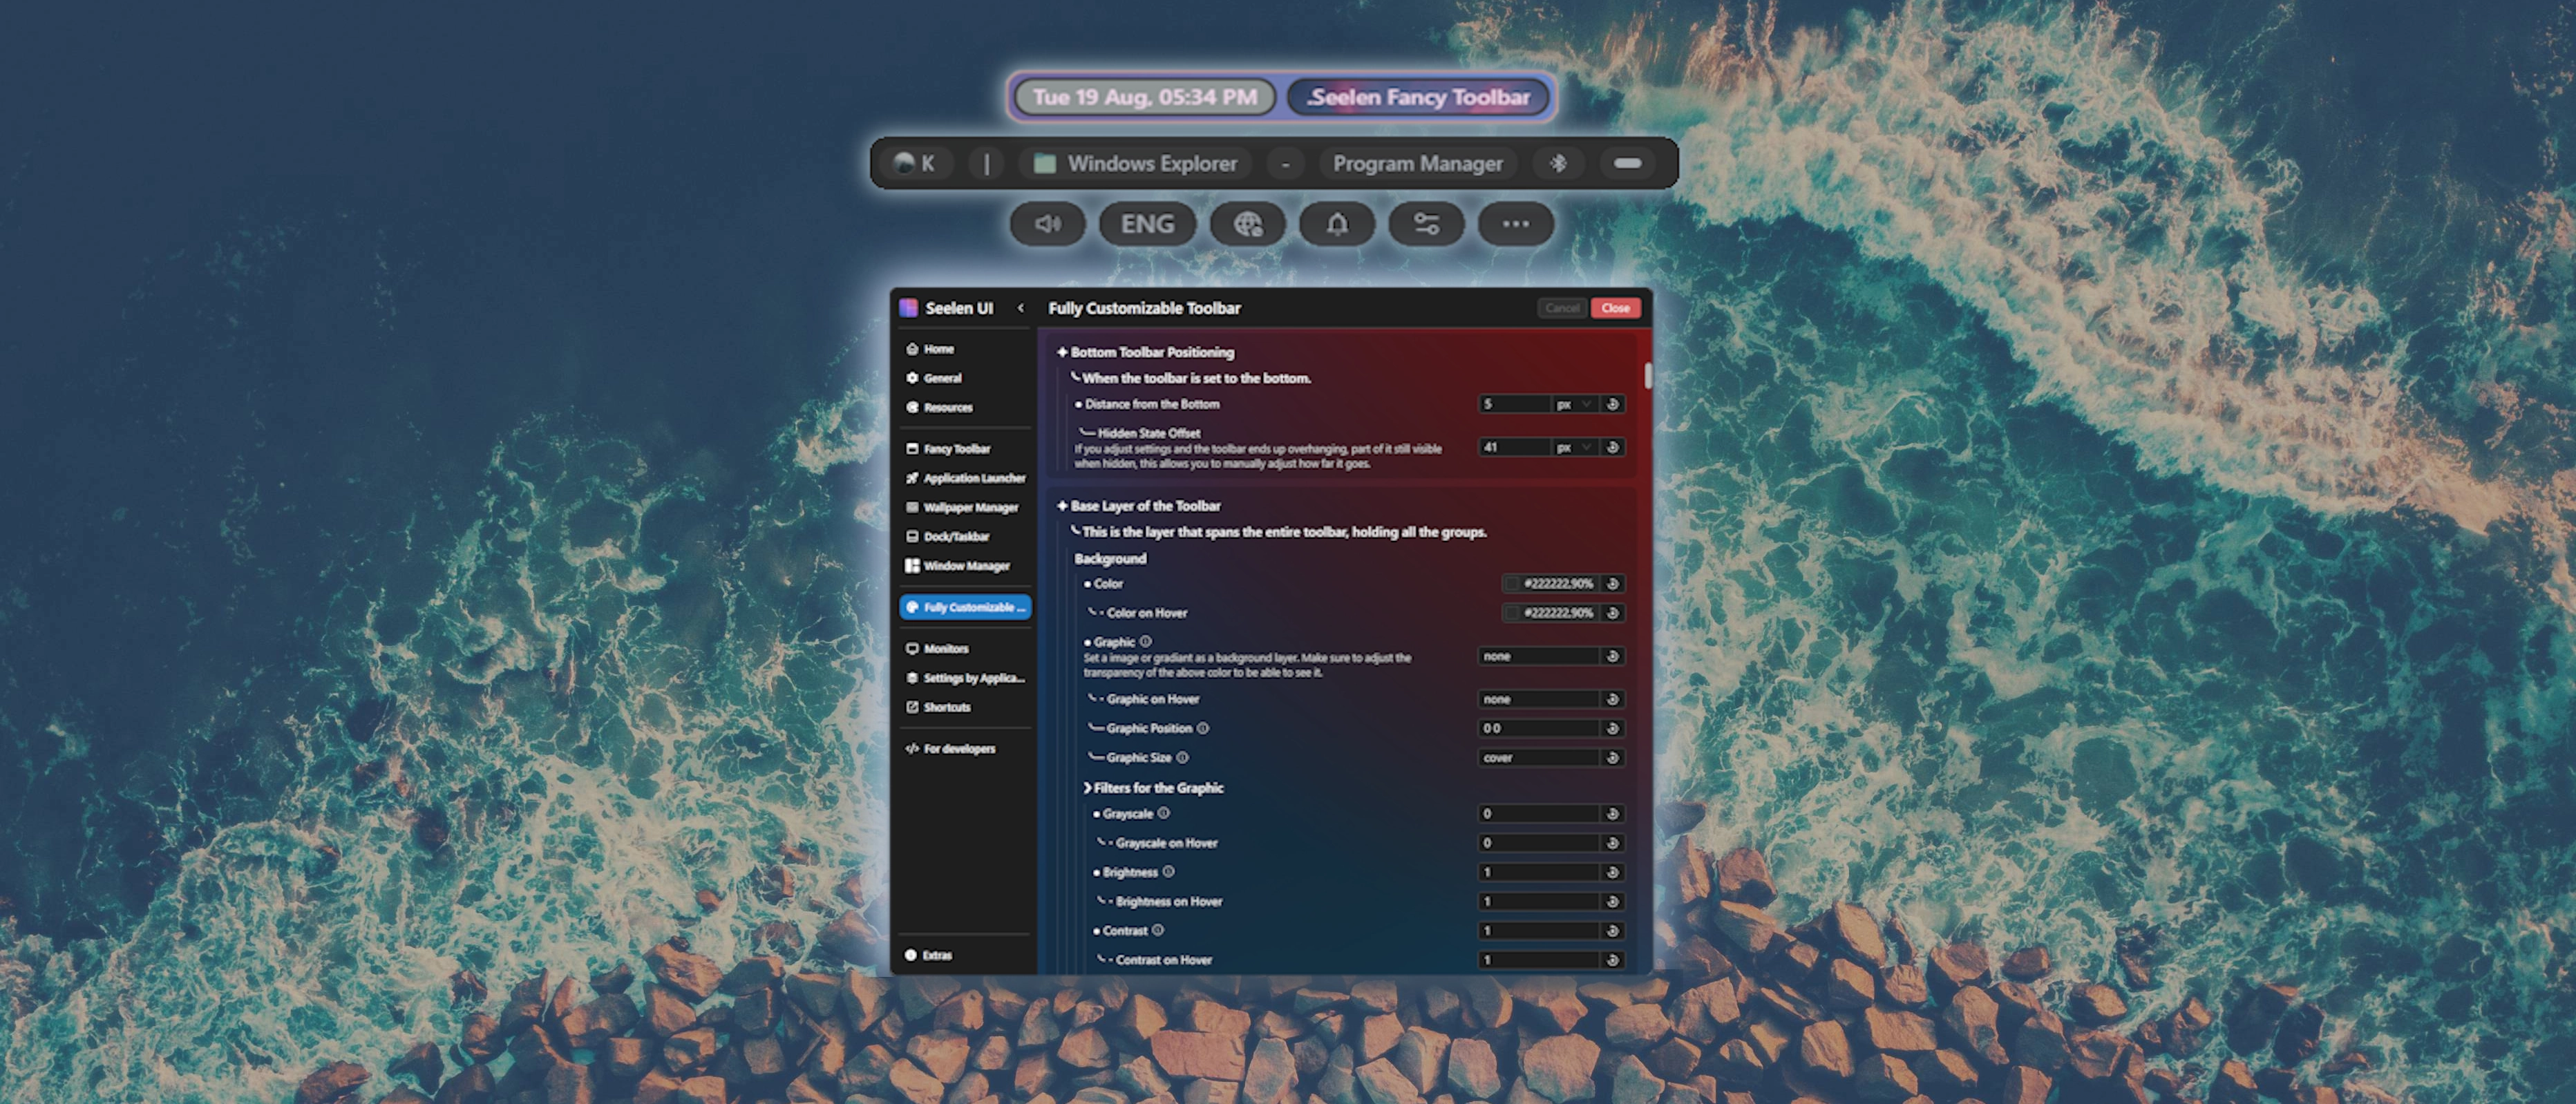Click the Bluetooth icon in the toolbar

click(x=1558, y=163)
